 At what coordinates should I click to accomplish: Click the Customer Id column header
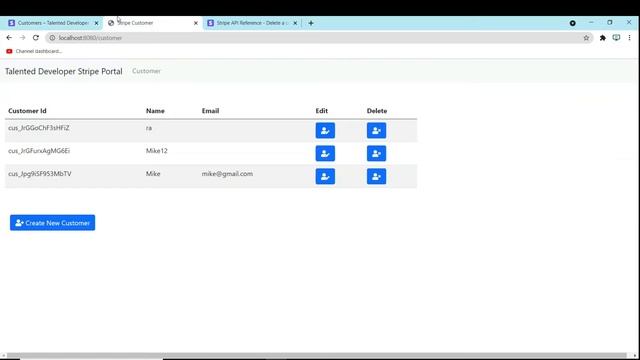[27, 111]
